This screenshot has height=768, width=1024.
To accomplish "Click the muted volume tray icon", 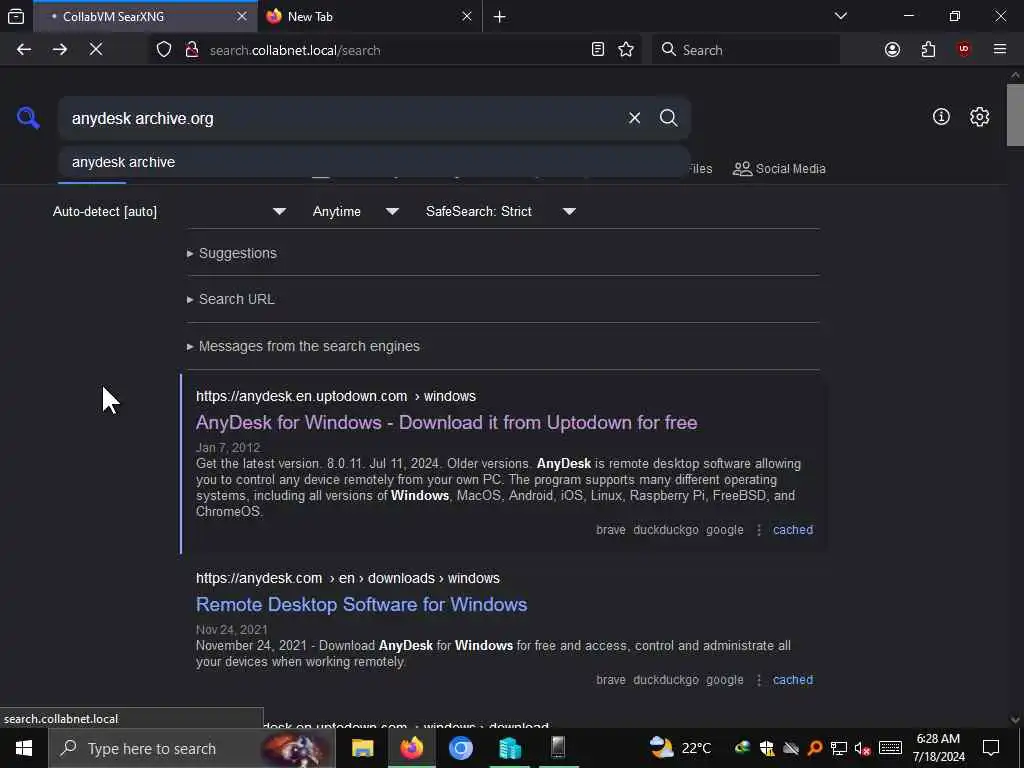I will (x=862, y=748).
